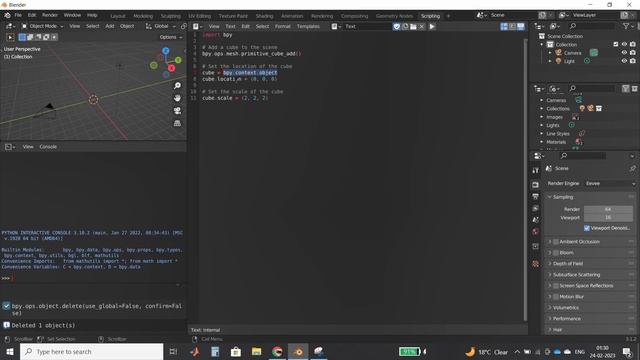Select the box select tool icon
The height and width of the screenshot is (360, 640).
tap(22, 37)
